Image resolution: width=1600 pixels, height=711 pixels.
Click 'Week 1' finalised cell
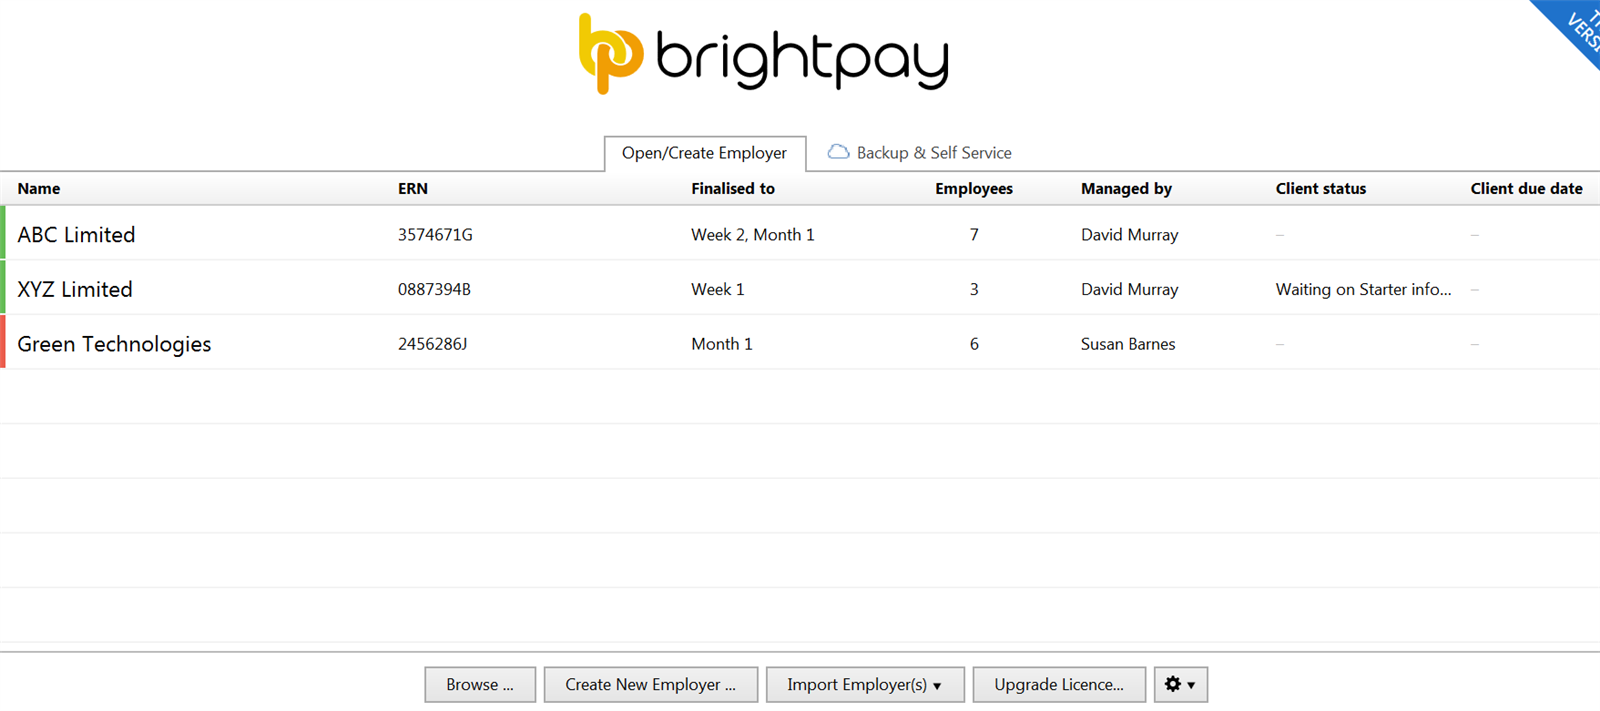pyautogui.click(x=718, y=290)
